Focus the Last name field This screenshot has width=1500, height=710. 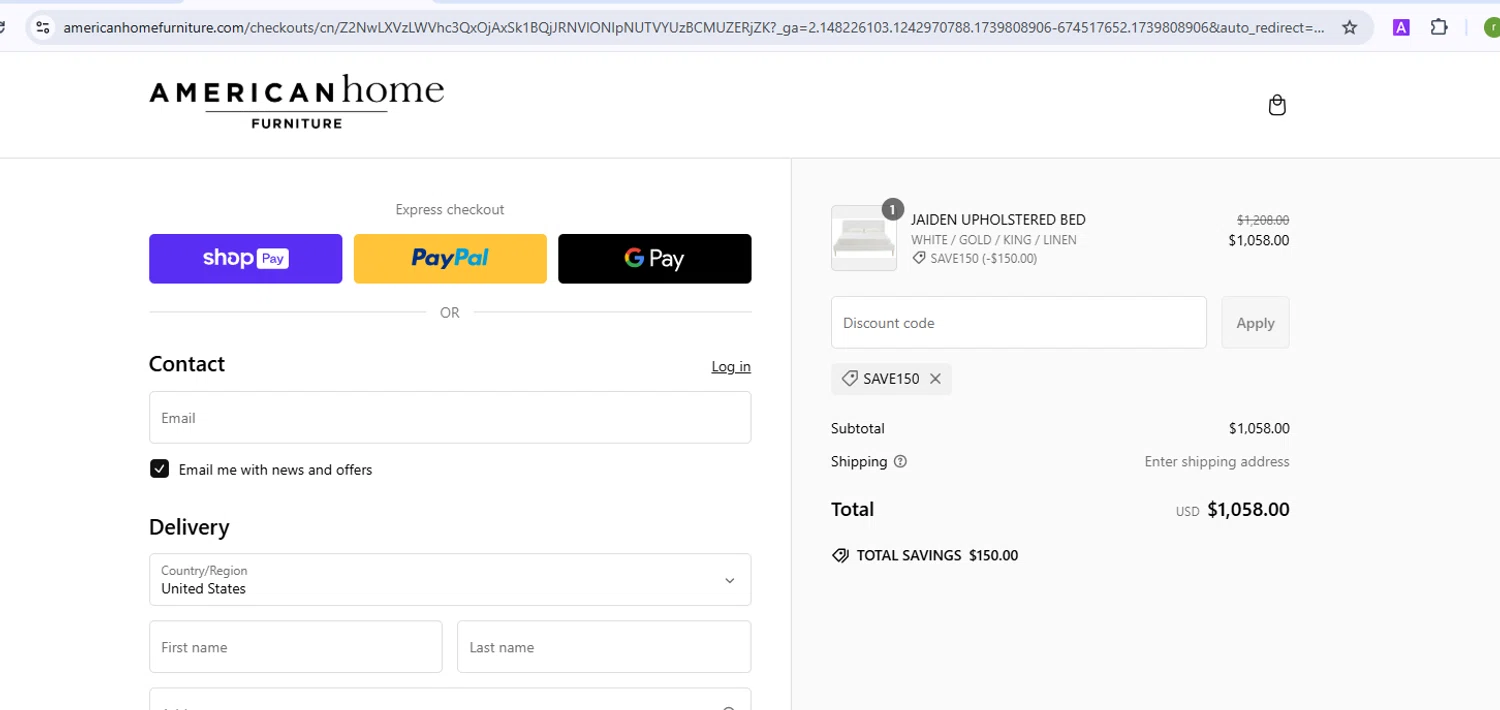coord(604,647)
